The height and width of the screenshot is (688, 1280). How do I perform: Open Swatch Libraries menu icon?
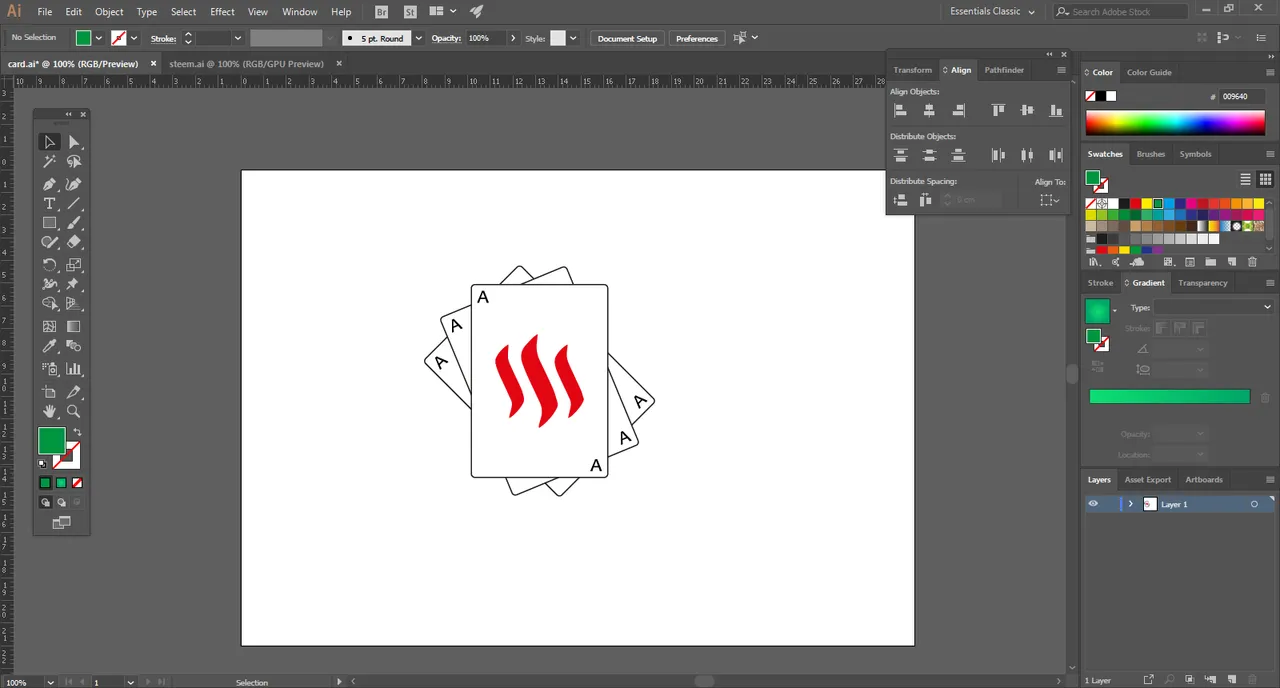coord(1093,262)
